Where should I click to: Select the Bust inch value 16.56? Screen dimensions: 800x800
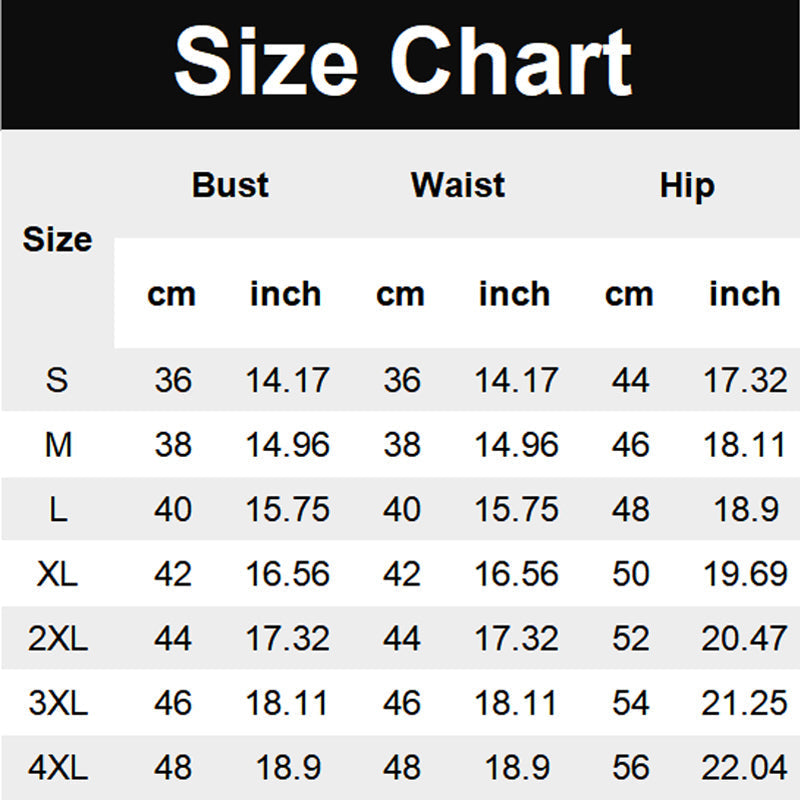pyautogui.click(x=287, y=574)
